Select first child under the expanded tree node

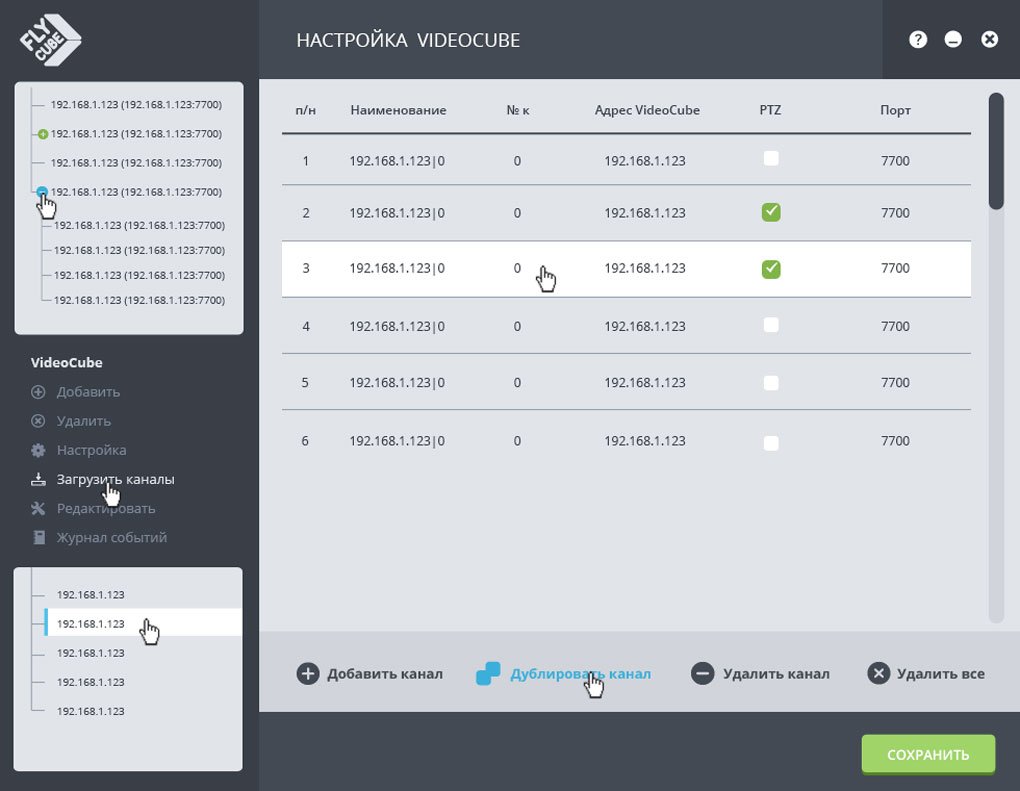(139, 225)
